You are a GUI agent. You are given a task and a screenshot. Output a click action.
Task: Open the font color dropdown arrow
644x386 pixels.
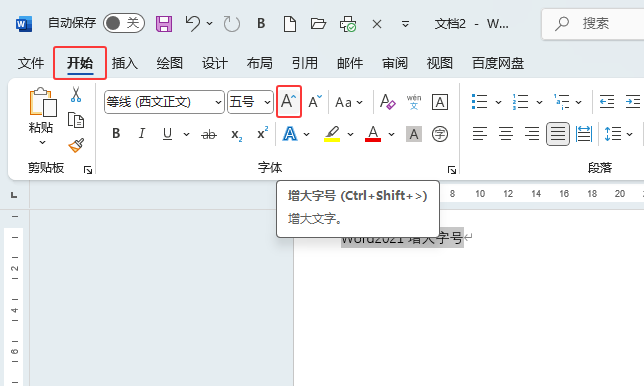pyautogui.click(x=391, y=134)
